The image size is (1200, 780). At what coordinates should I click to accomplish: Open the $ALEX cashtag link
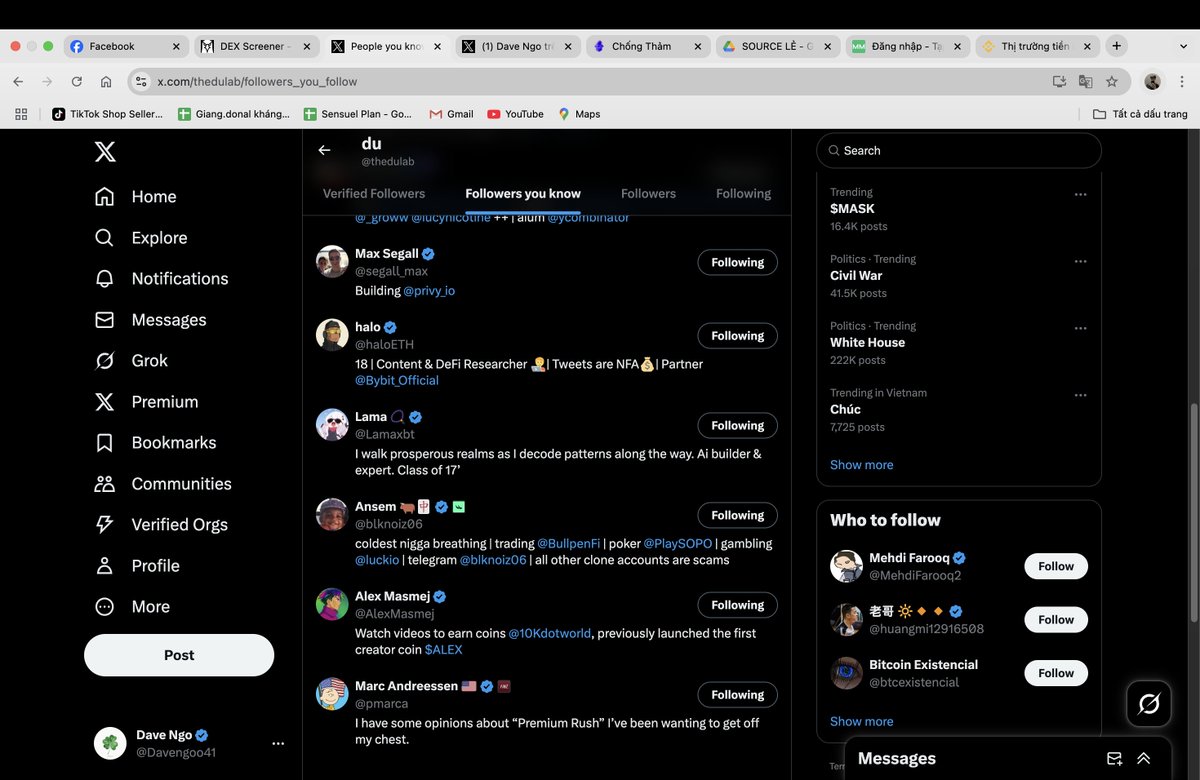[443, 650]
